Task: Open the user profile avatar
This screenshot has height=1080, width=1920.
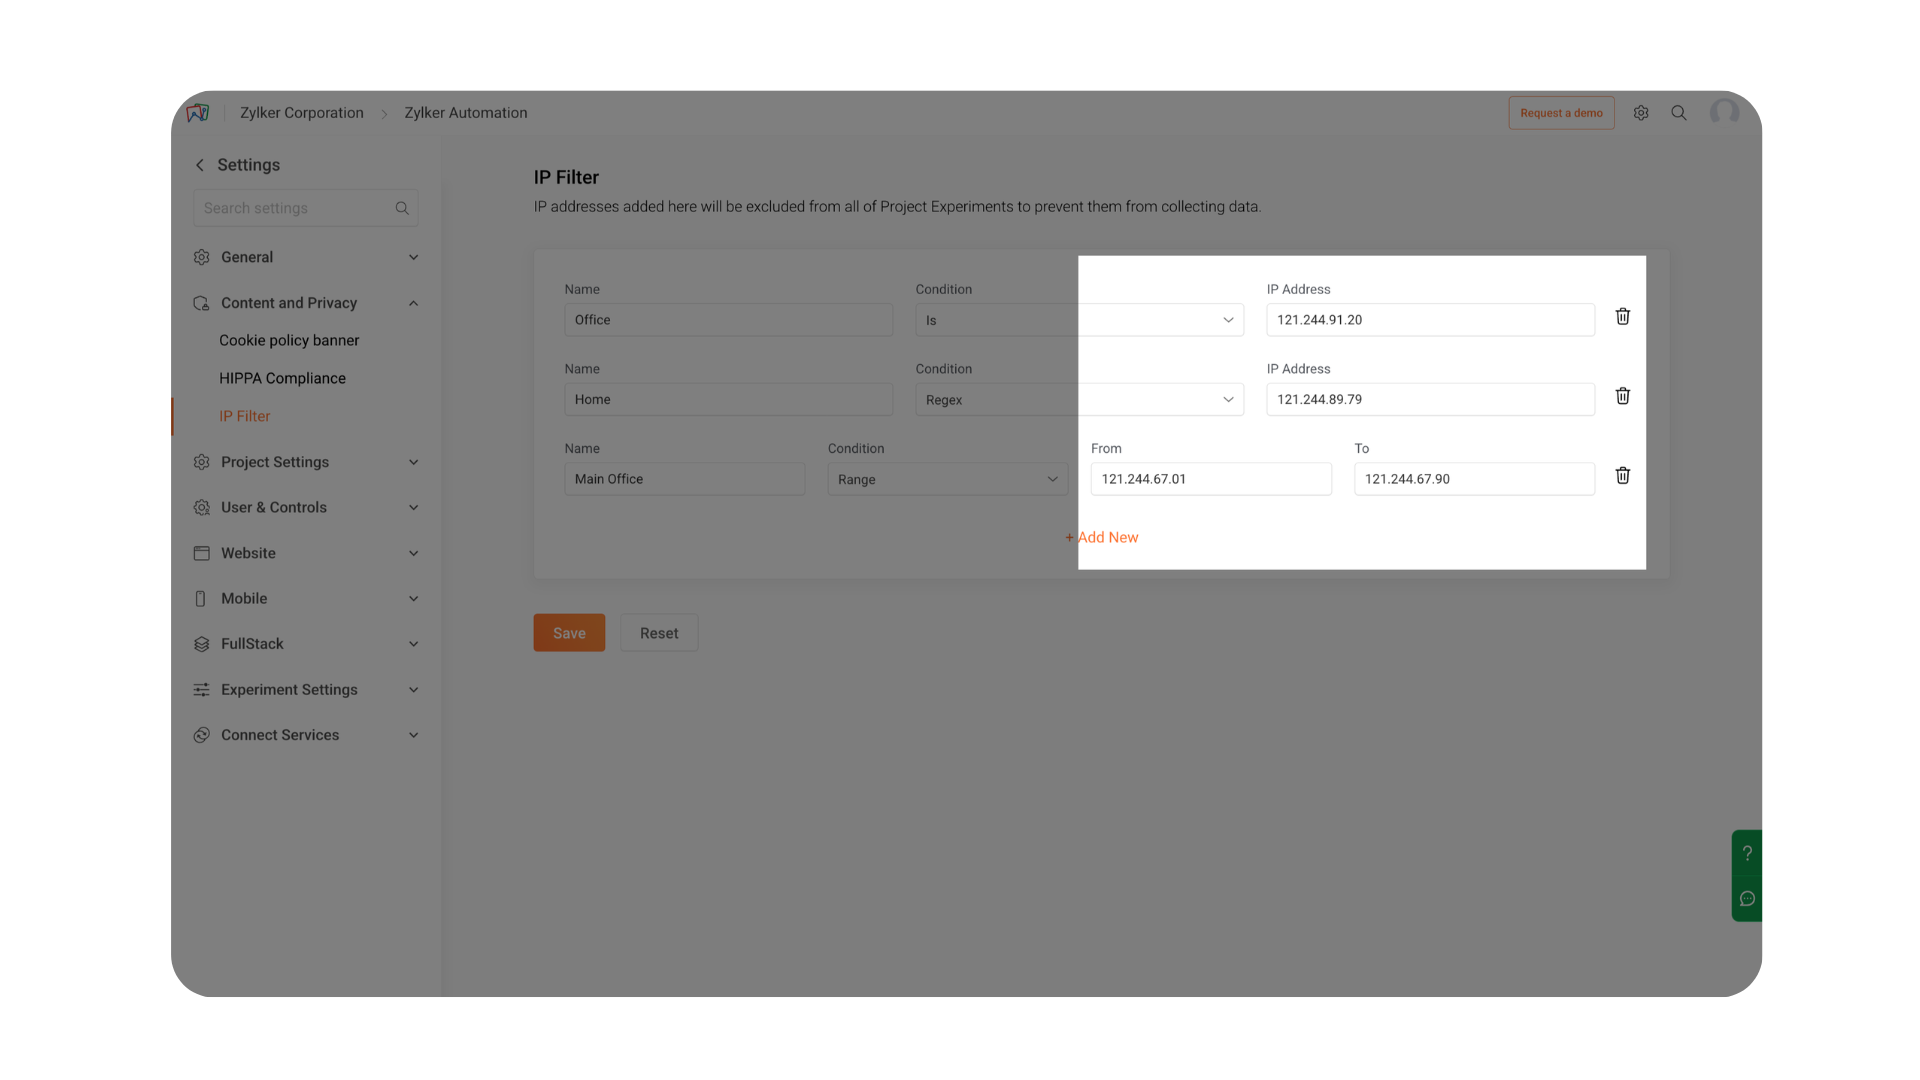Action: pos(1724,113)
